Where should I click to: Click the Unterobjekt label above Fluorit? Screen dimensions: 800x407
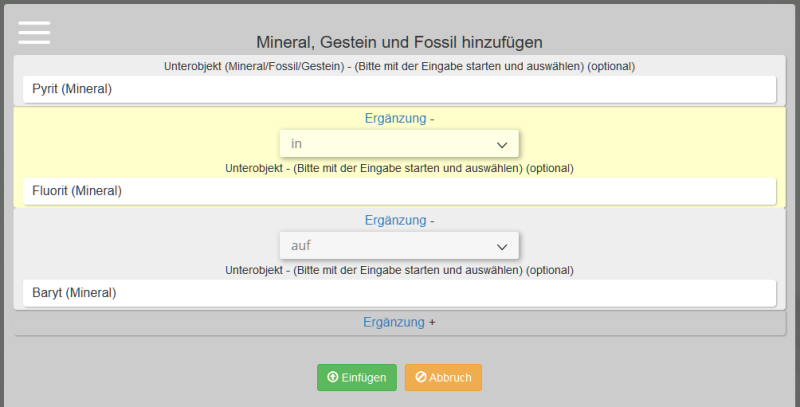click(x=399, y=168)
